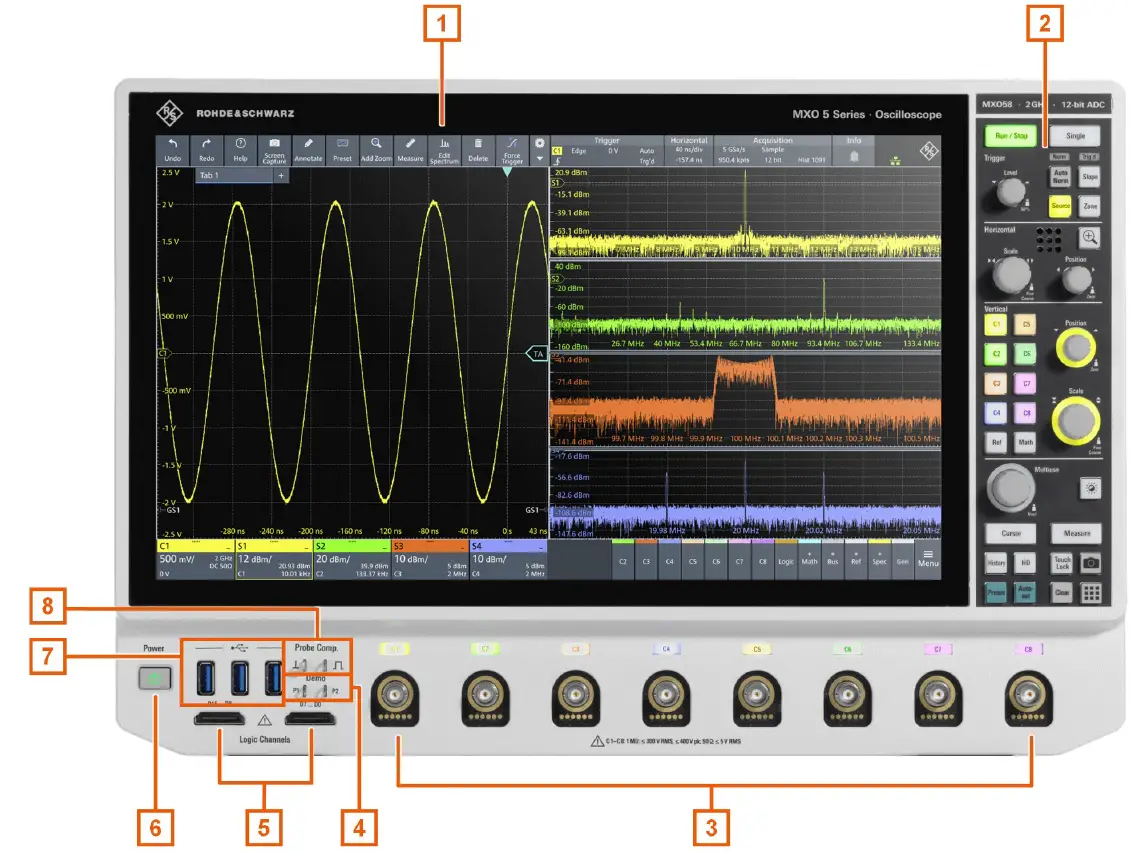Open the Menu hamburger icon on screen
Viewport: 1130px width, 852px height.
[928, 559]
